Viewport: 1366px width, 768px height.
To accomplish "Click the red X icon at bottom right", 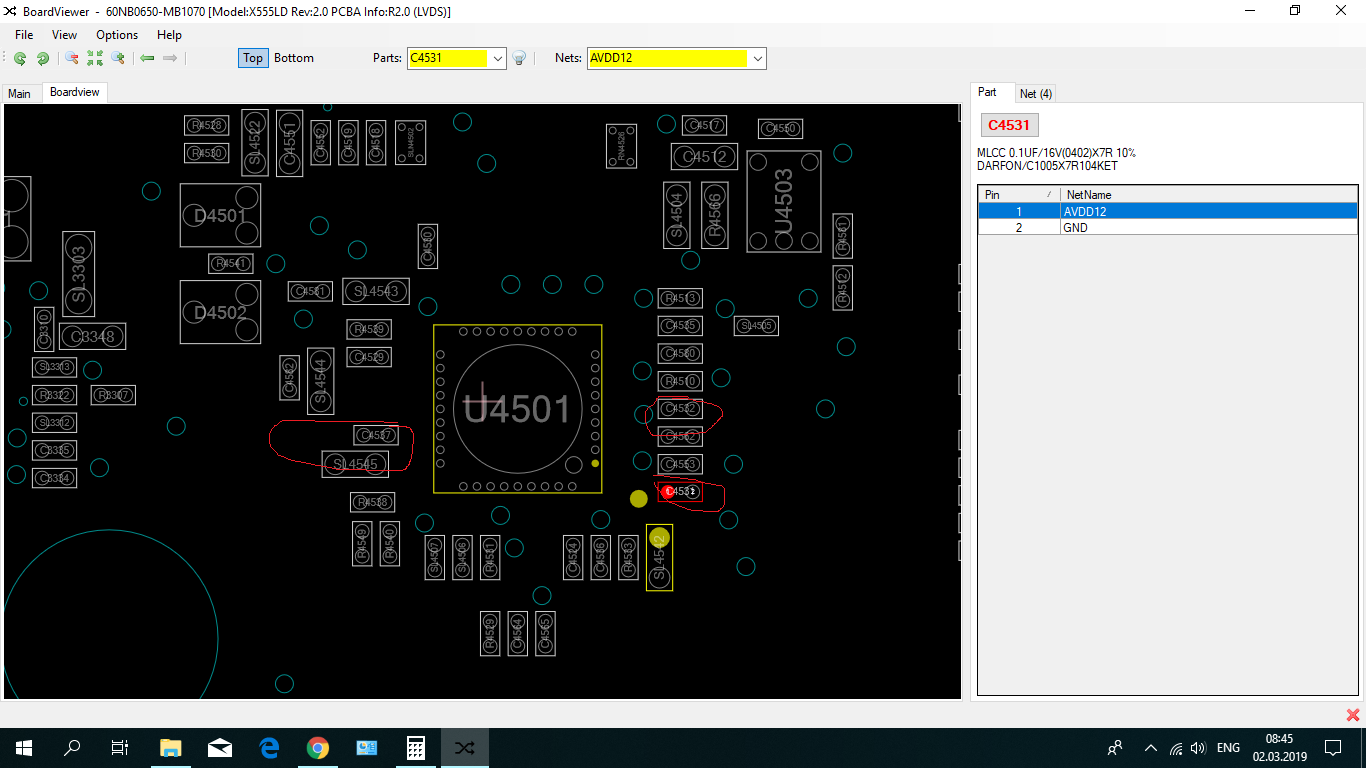I will (1353, 715).
